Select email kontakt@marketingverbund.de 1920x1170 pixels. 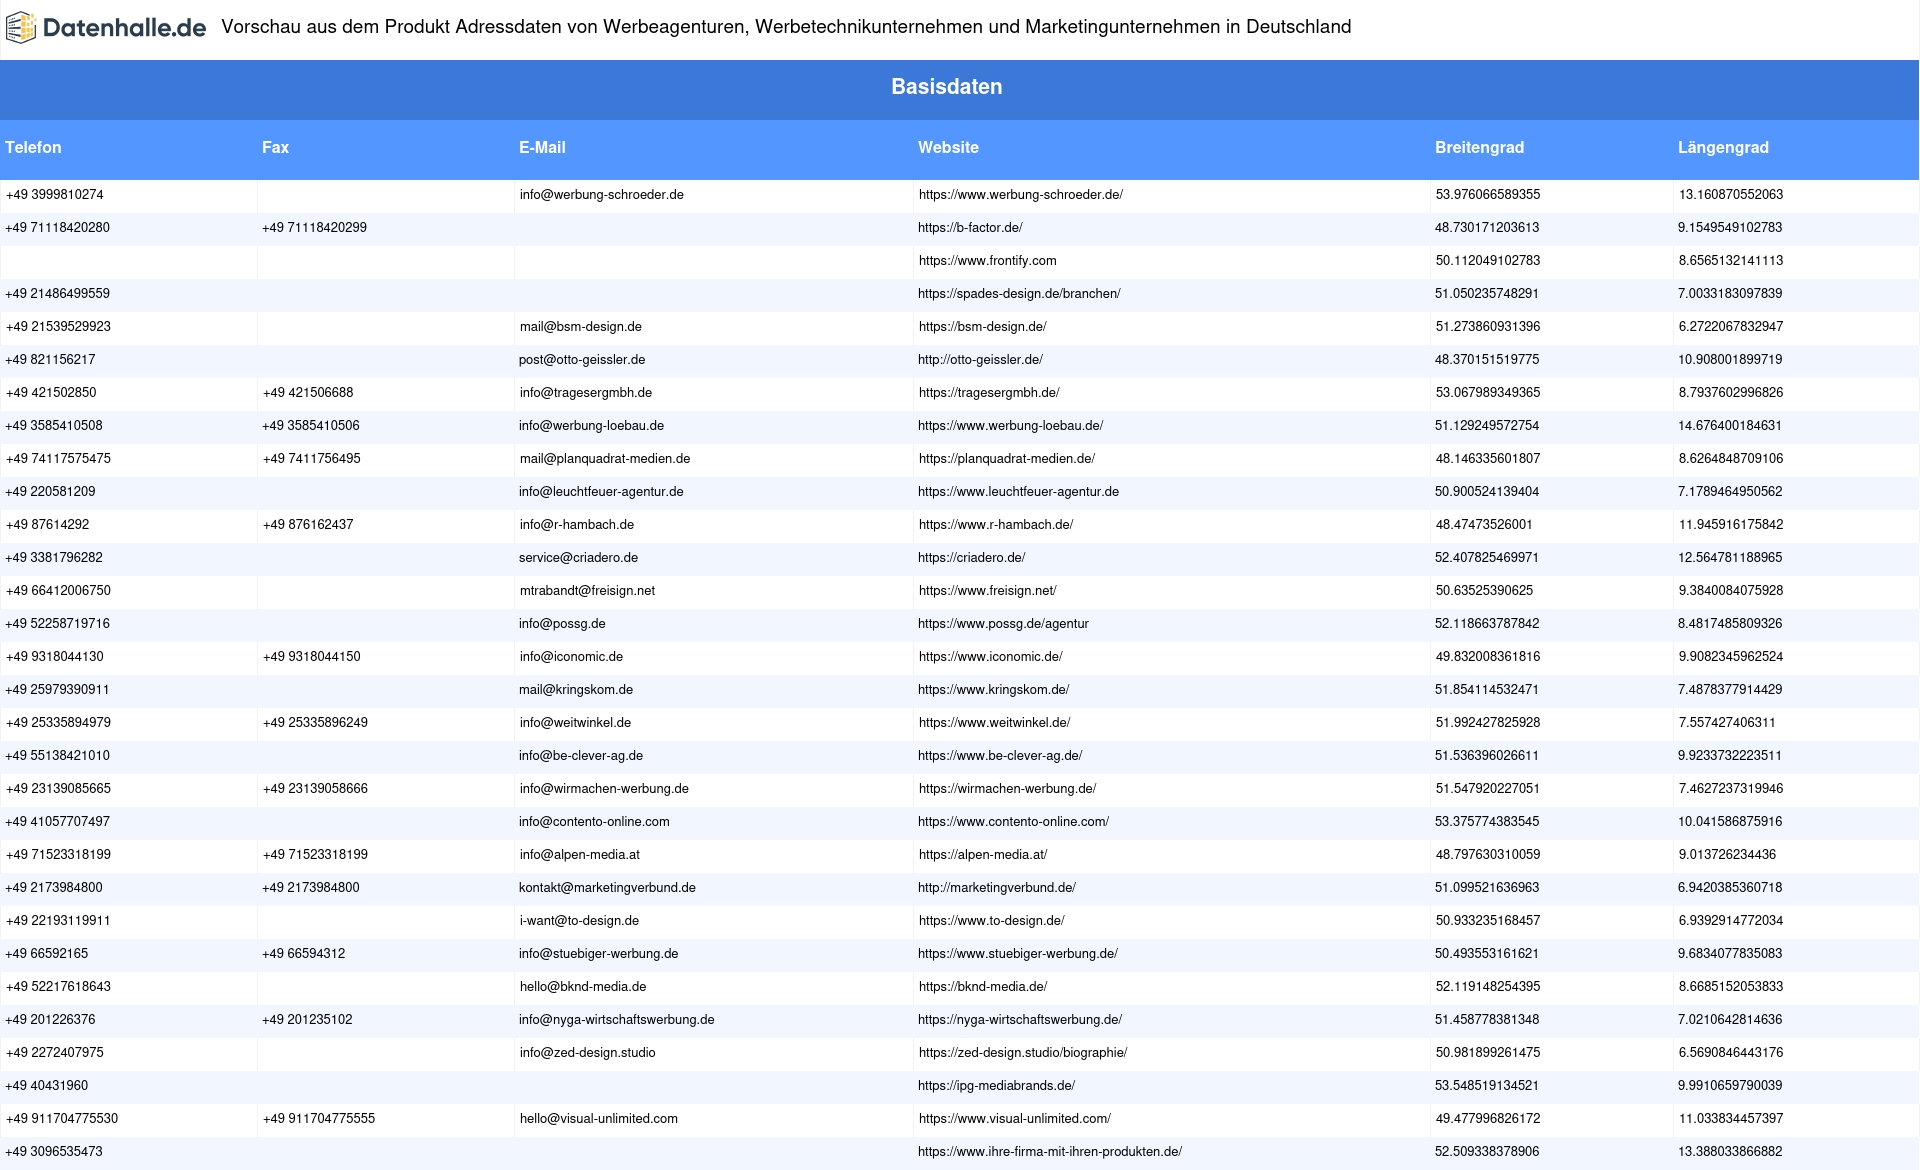[x=607, y=888]
